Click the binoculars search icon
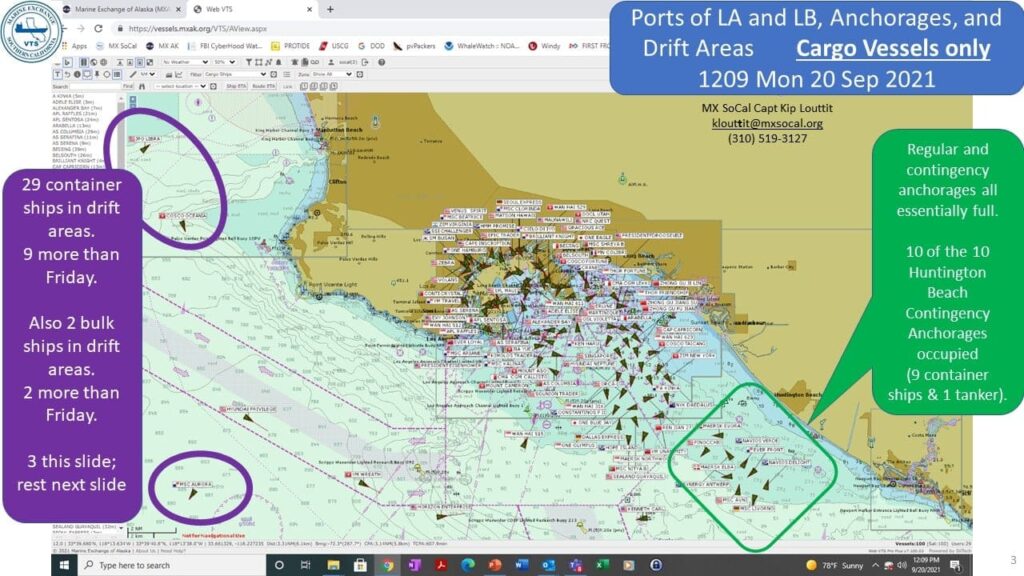Viewport: 1024px width, 576px height. pos(142,86)
